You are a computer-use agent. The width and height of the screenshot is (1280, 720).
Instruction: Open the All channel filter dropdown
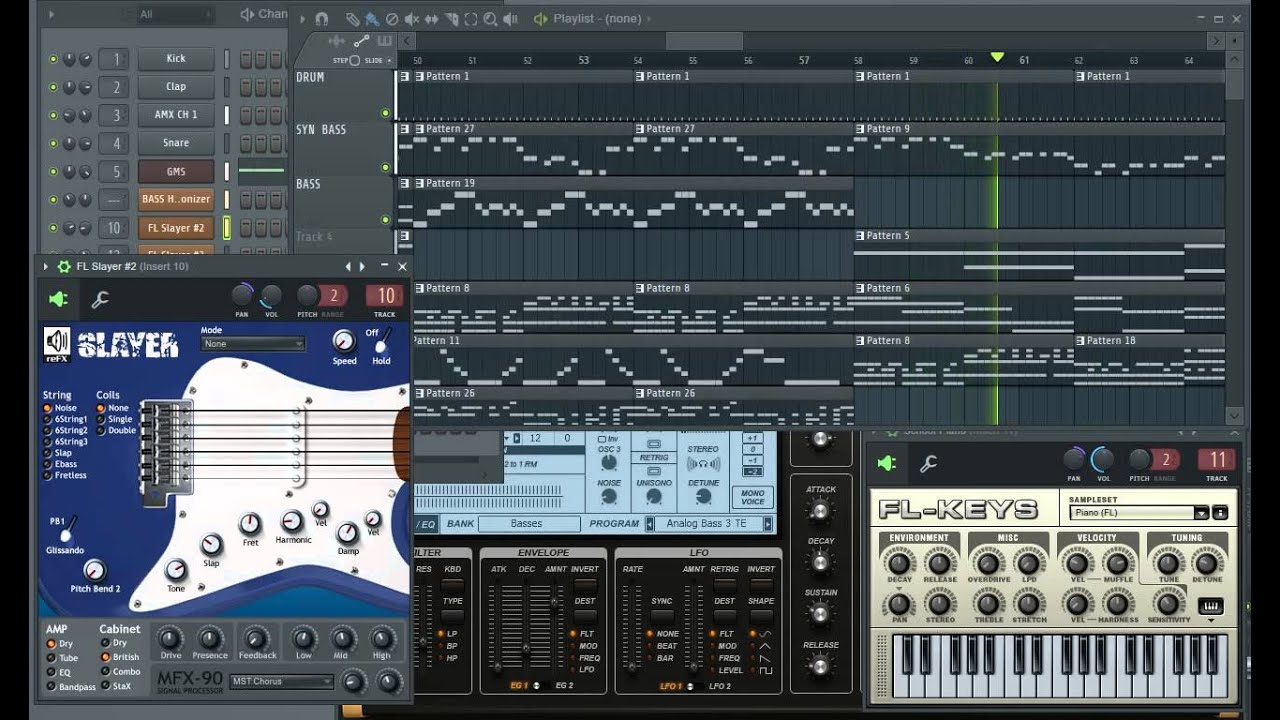click(x=175, y=15)
